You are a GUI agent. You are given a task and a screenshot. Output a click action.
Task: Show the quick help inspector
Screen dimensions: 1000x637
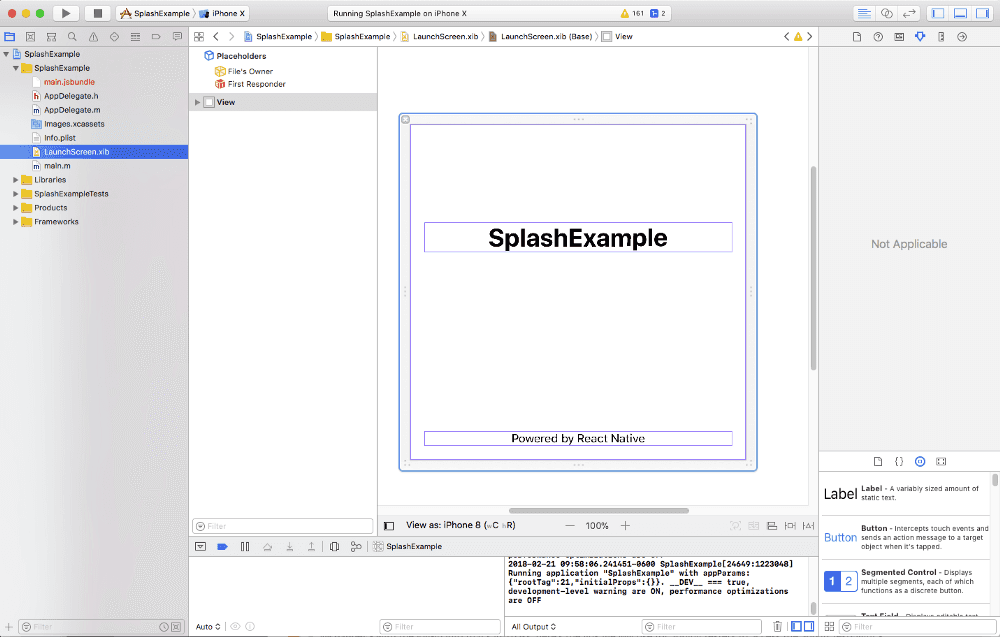click(878, 37)
